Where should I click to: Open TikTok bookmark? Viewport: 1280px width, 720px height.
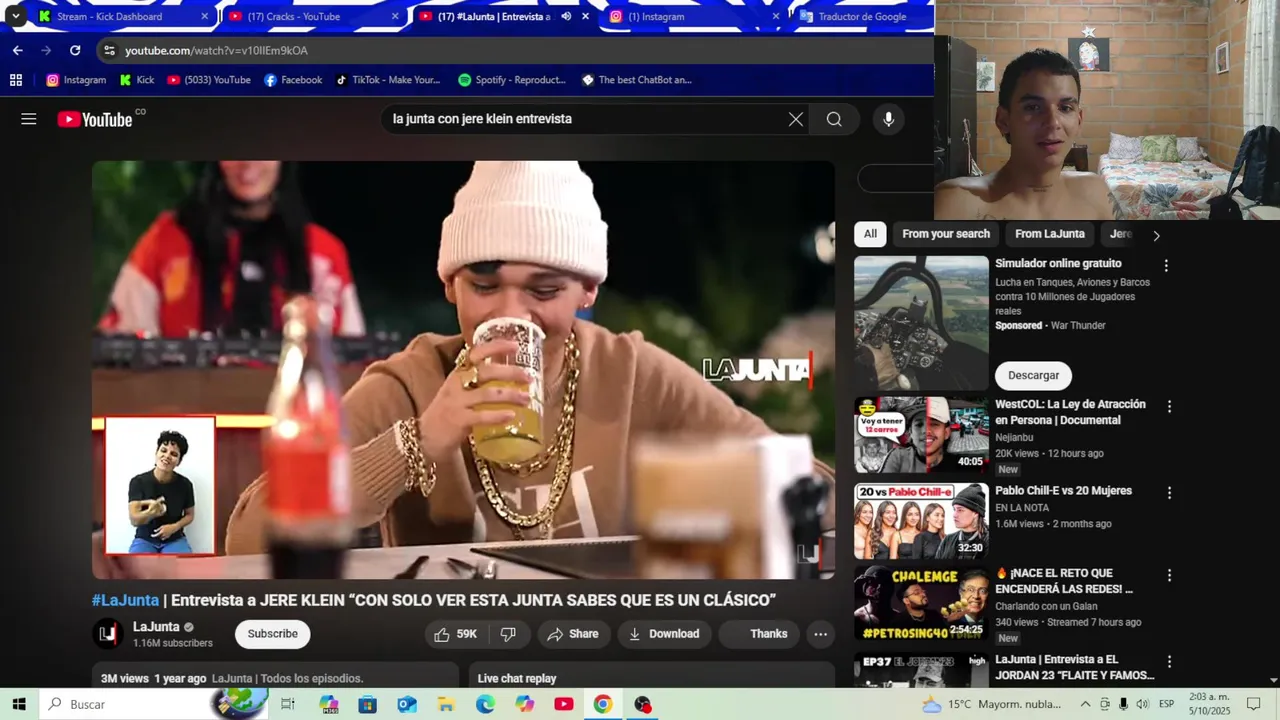pos(388,80)
